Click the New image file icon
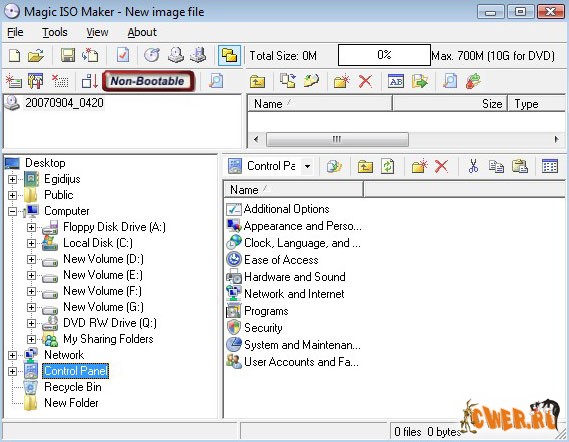Screen dimensions: 569x442 15,55
